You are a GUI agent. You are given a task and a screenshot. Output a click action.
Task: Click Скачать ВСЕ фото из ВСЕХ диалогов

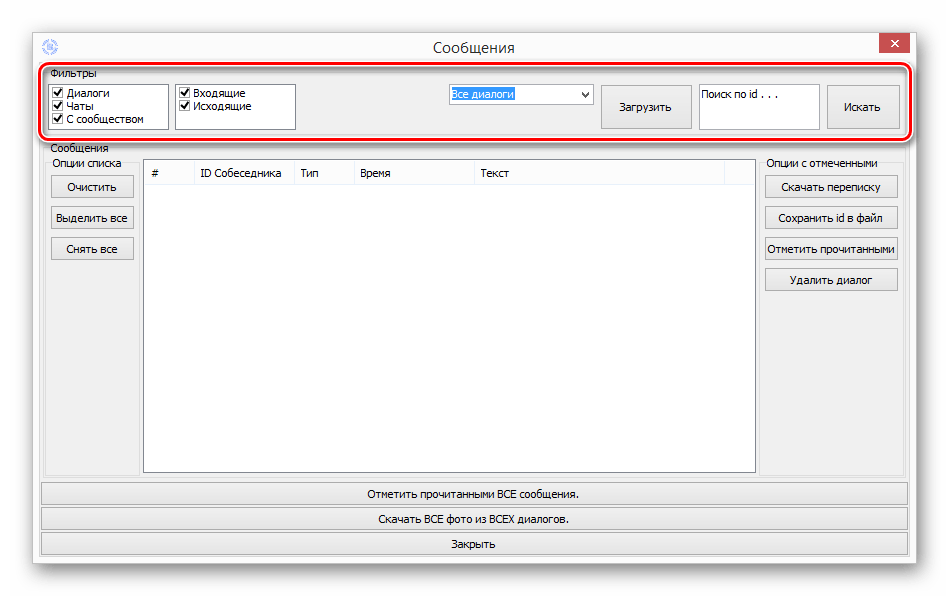[x=474, y=519]
